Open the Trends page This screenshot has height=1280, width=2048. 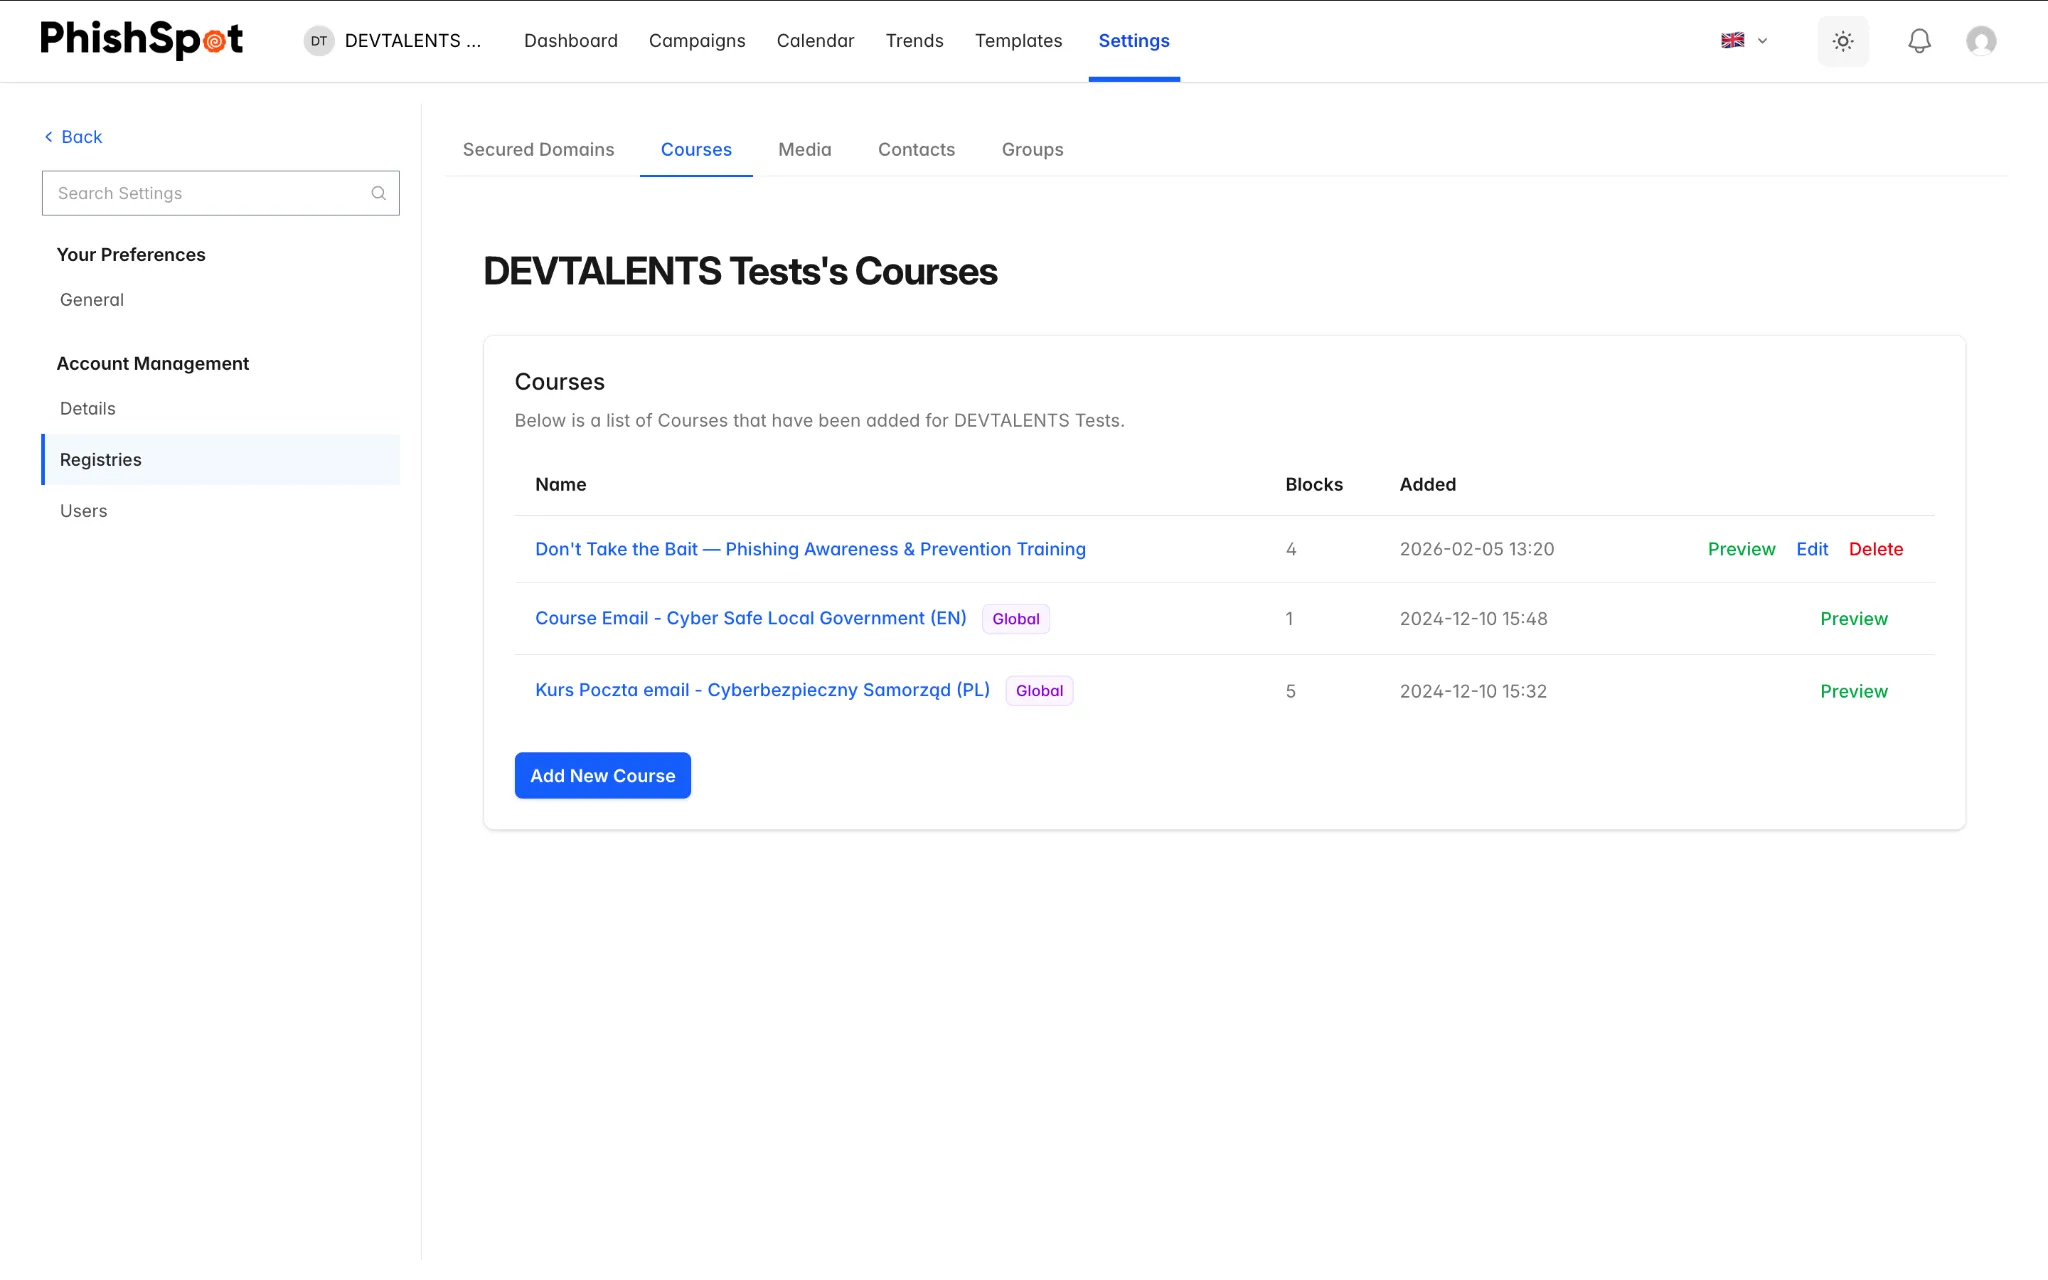(x=914, y=41)
